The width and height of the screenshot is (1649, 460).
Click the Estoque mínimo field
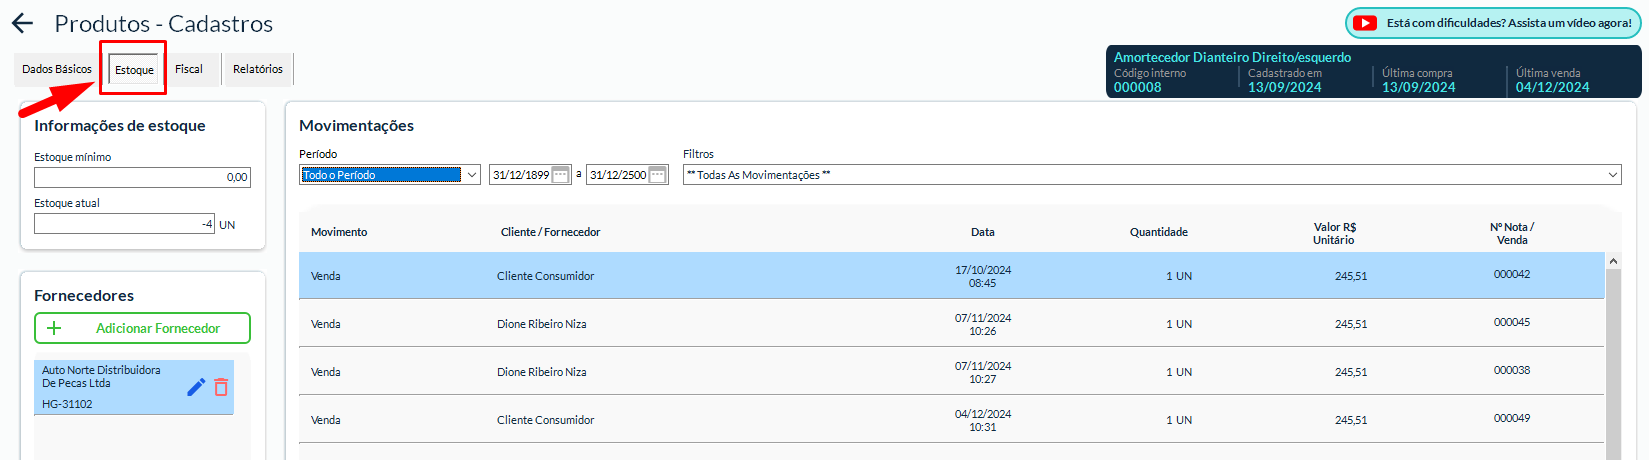click(142, 177)
